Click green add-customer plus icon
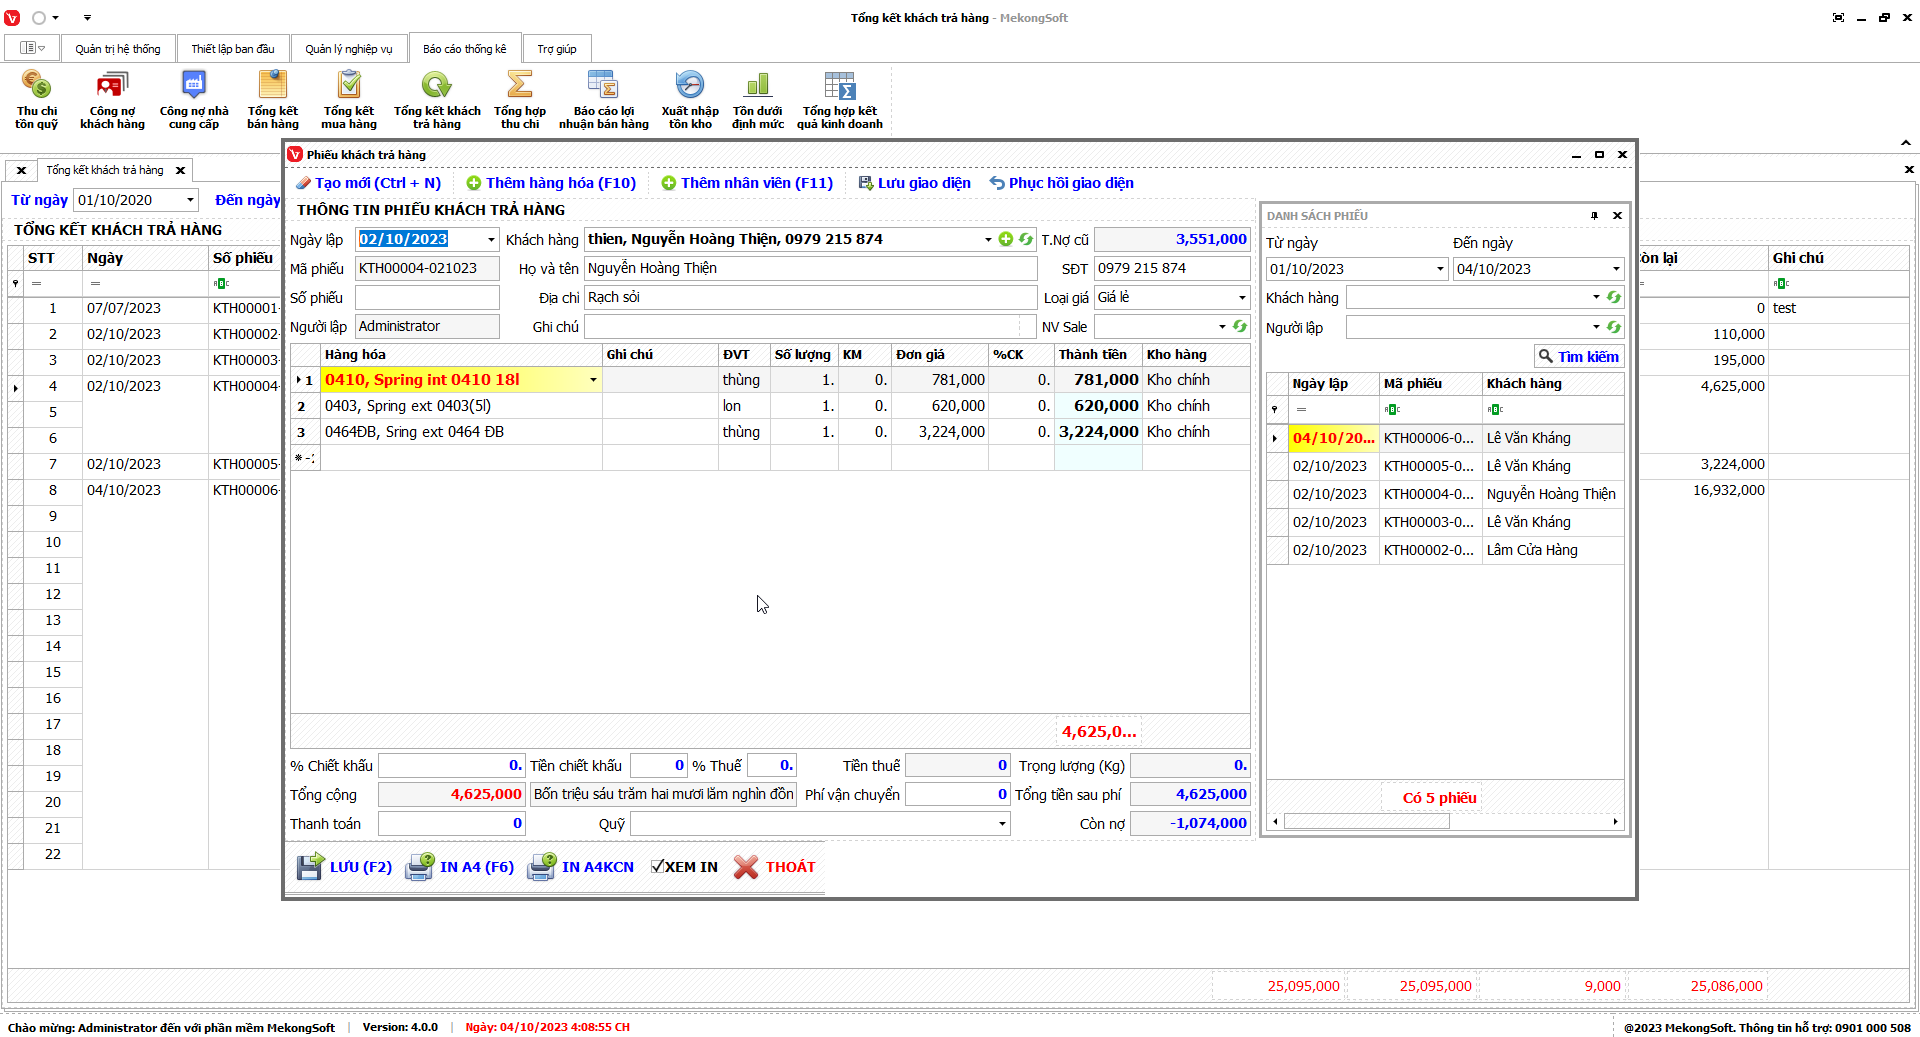Image resolution: width=1920 pixels, height=1037 pixels. pyautogui.click(x=1006, y=239)
